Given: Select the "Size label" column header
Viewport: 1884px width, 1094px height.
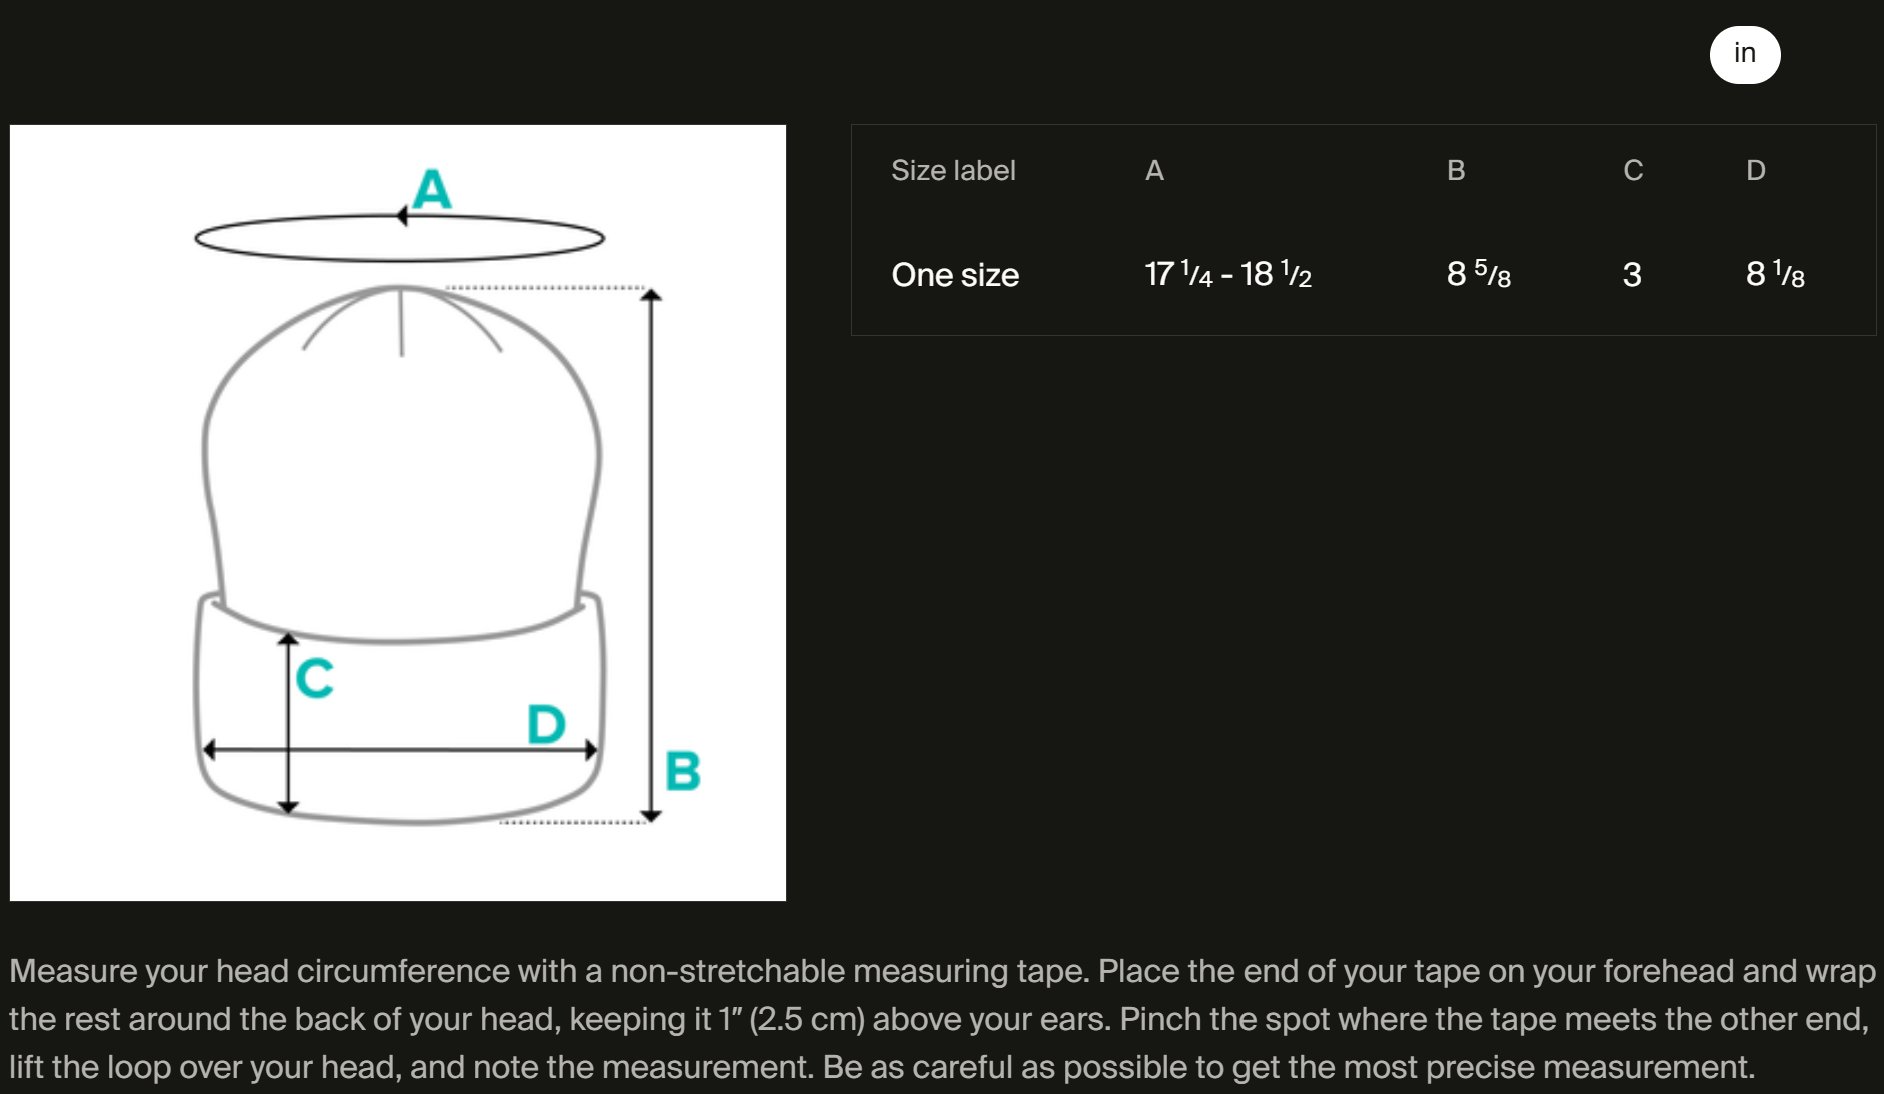Looking at the screenshot, I should [x=953, y=171].
